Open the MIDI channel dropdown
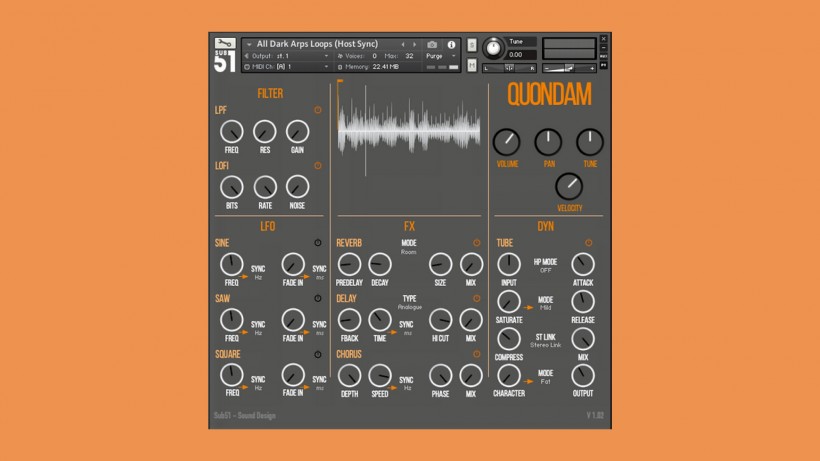The height and width of the screenshot is (461, 820). click(290, 67)
